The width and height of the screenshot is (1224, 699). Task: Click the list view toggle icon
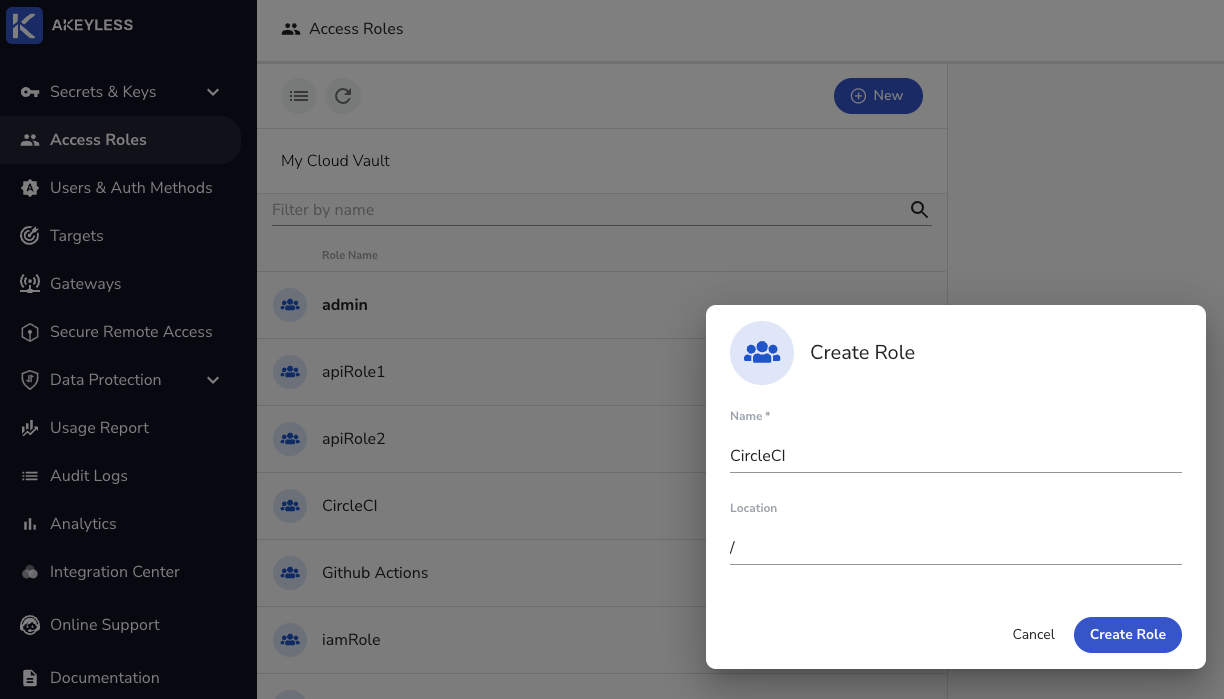tap(298, 96)
